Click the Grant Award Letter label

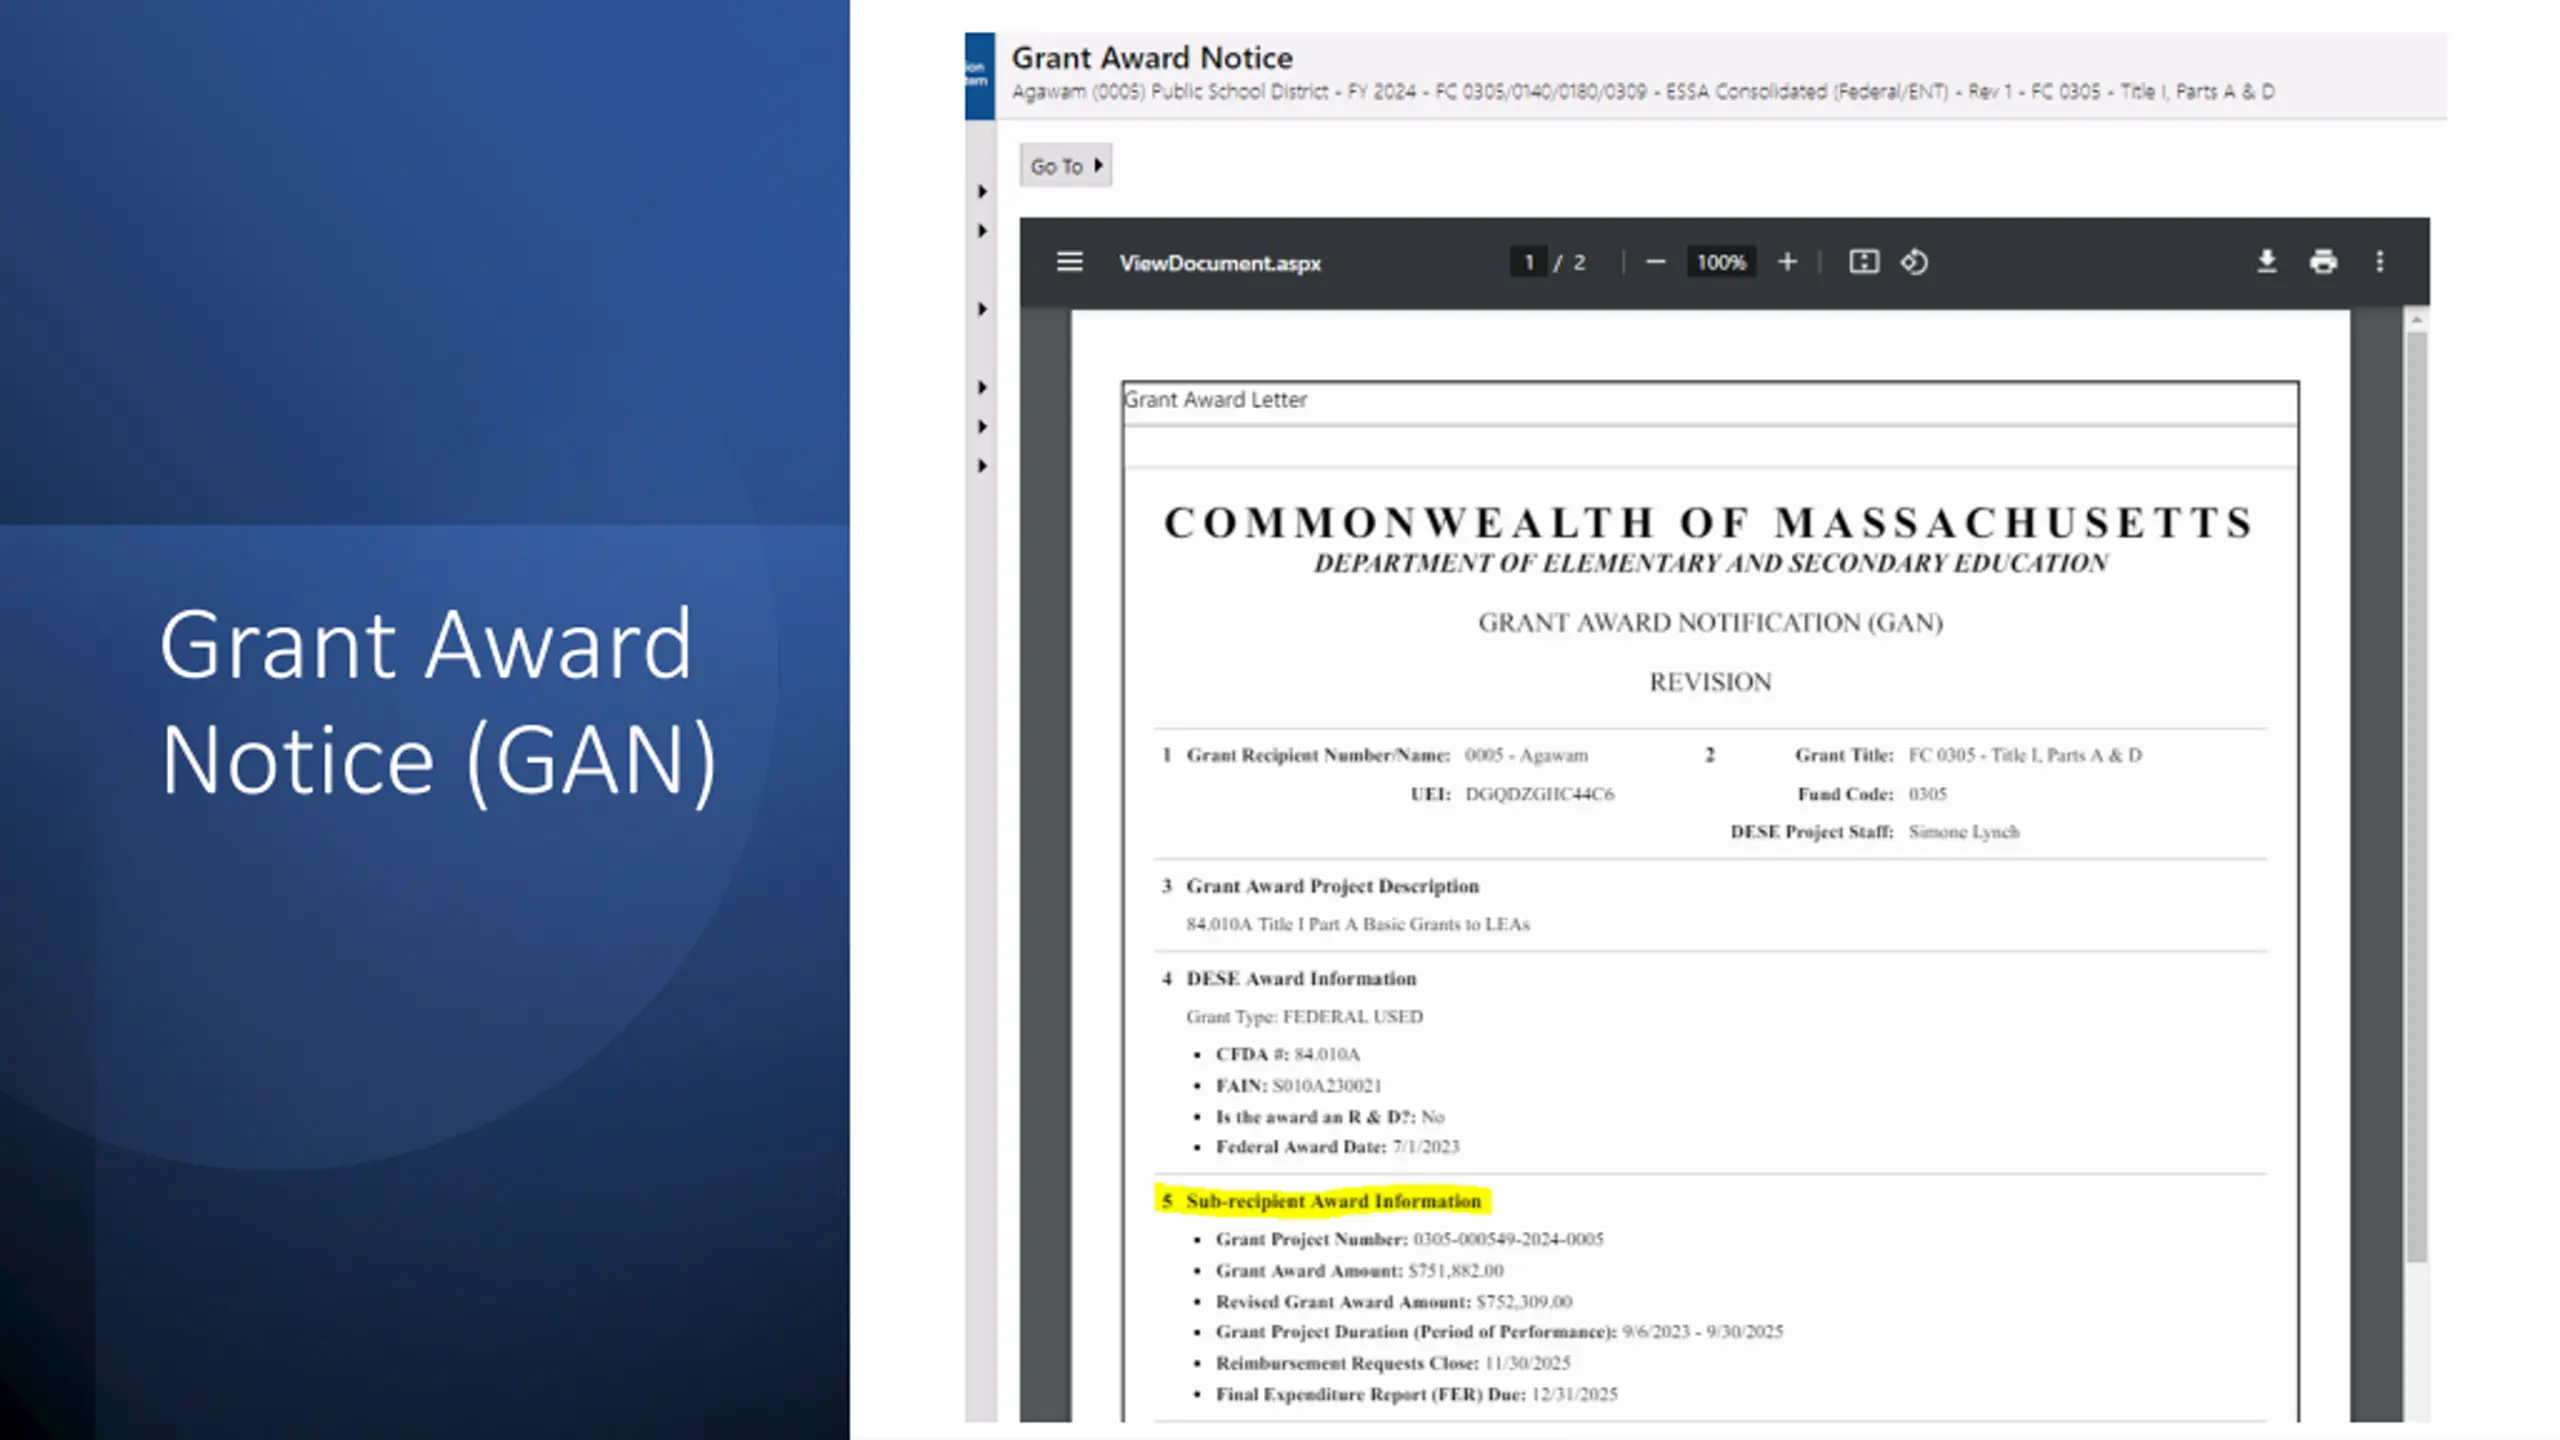click(1216, 400)
